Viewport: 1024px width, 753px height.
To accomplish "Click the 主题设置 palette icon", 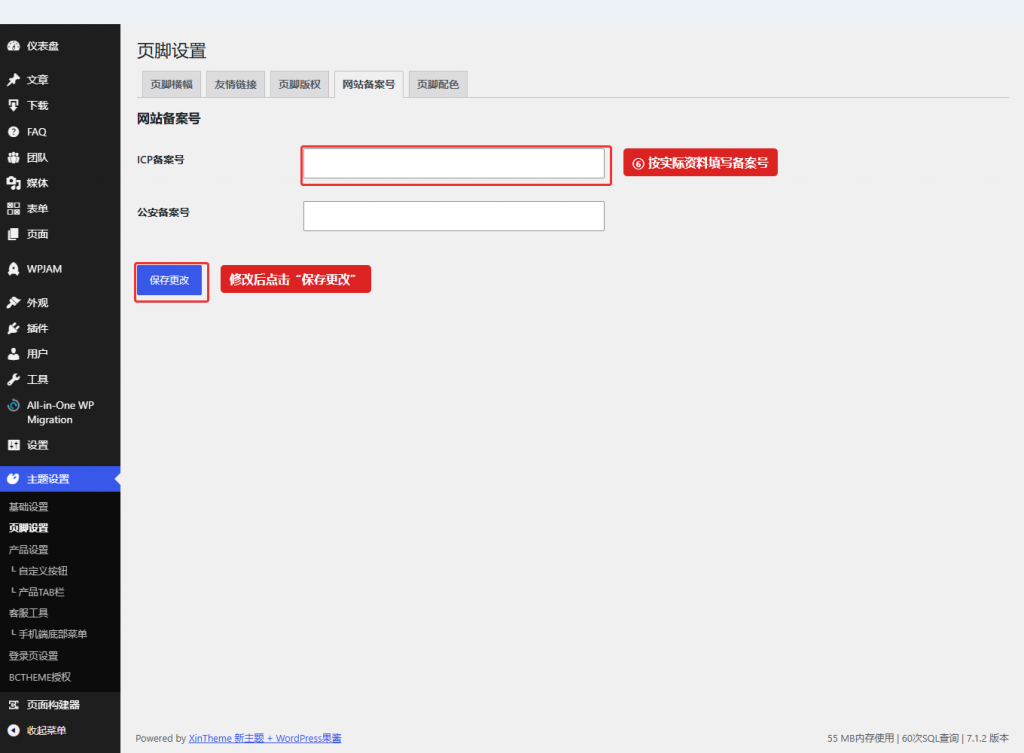I will [13, 479].
